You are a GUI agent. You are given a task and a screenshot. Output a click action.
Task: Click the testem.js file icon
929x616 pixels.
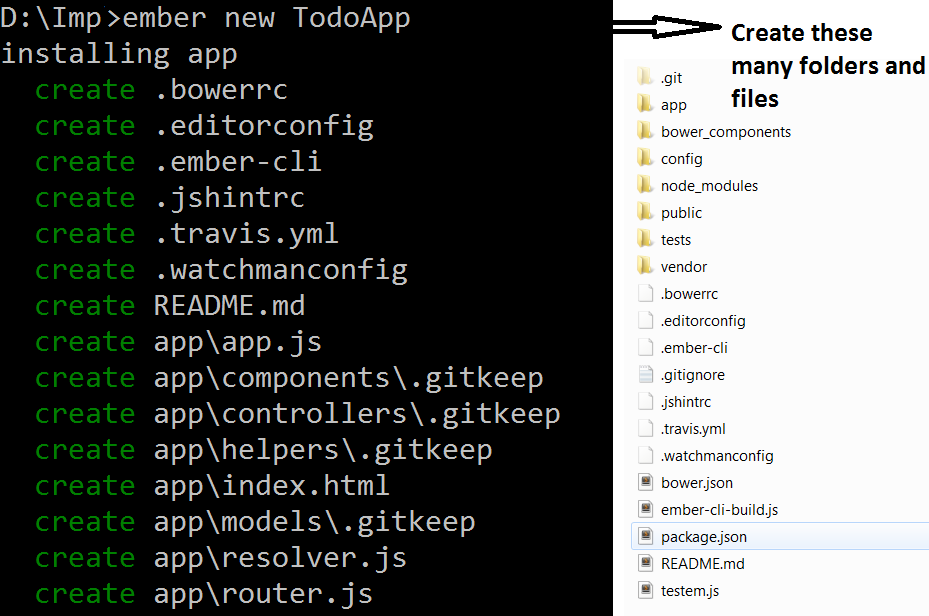(x=645, y=591)
